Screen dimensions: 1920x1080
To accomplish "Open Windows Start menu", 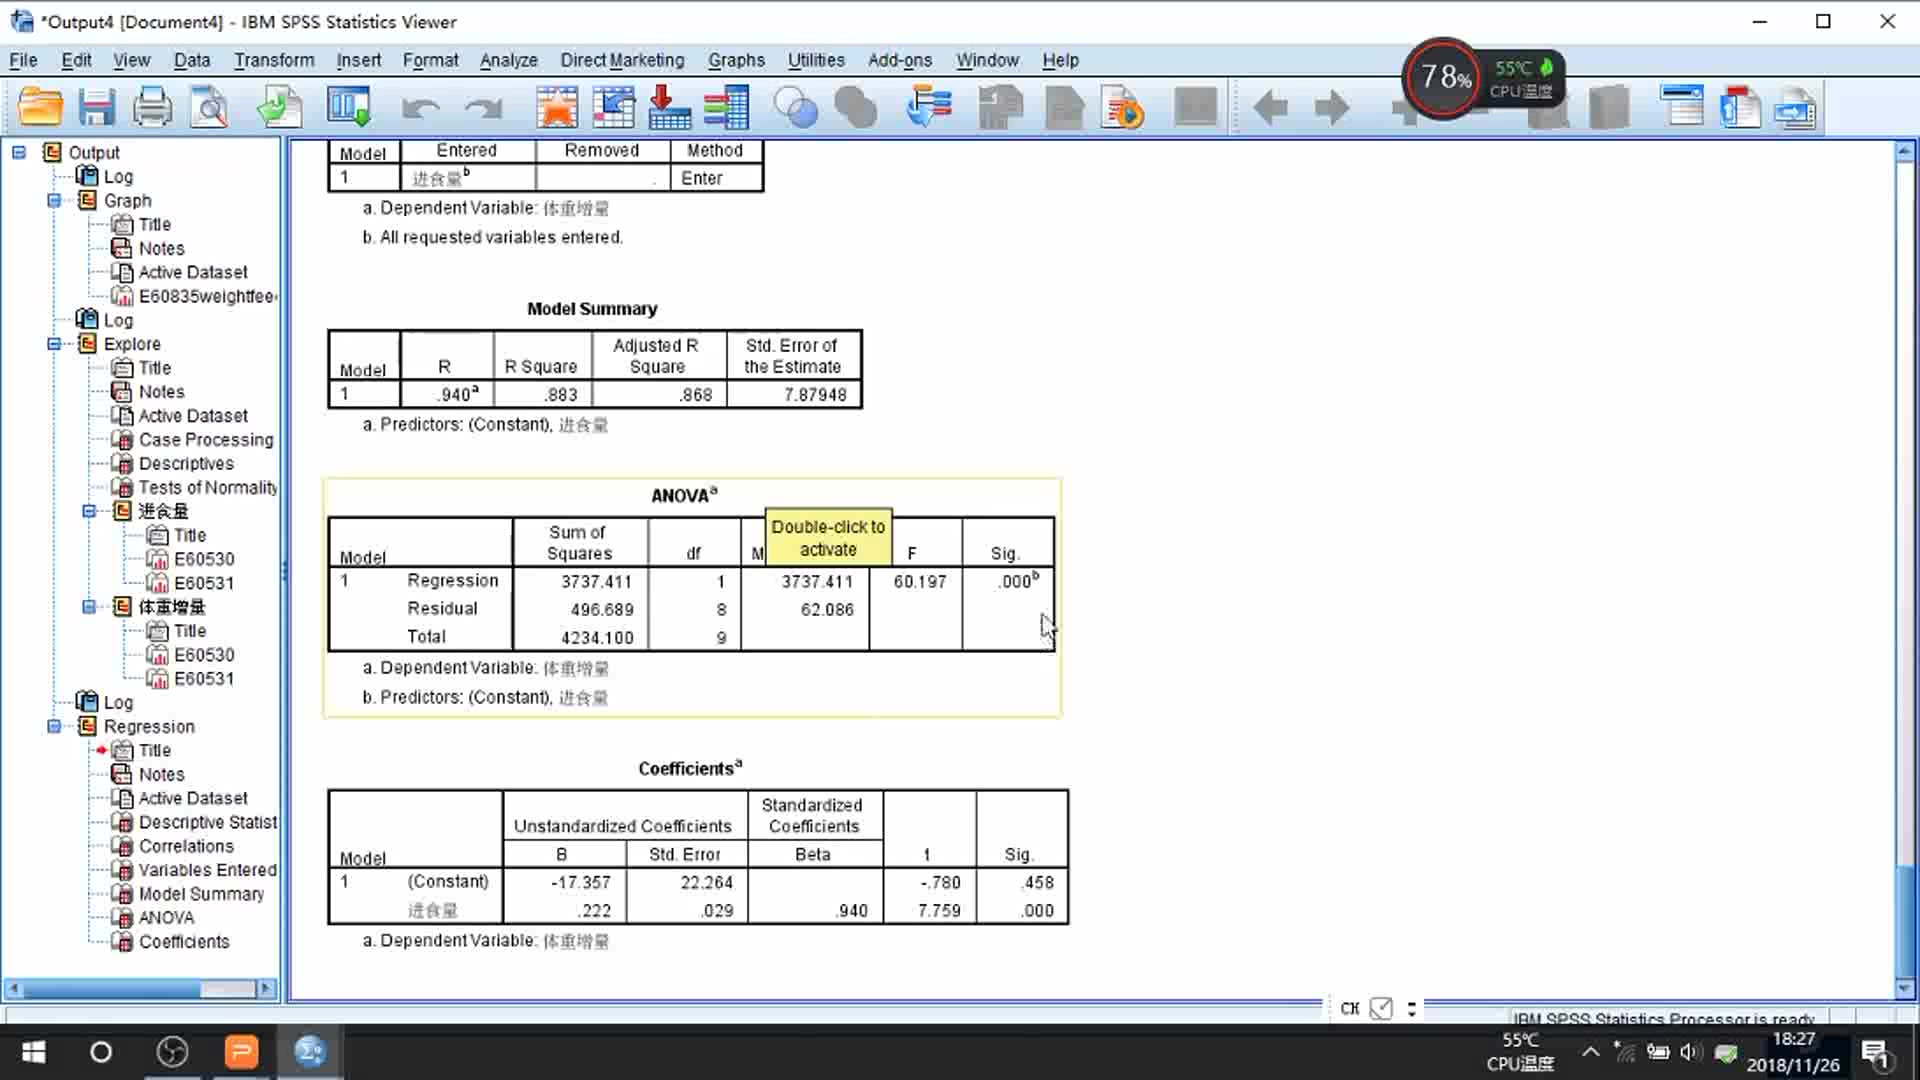I will (x=33, y=1052).
